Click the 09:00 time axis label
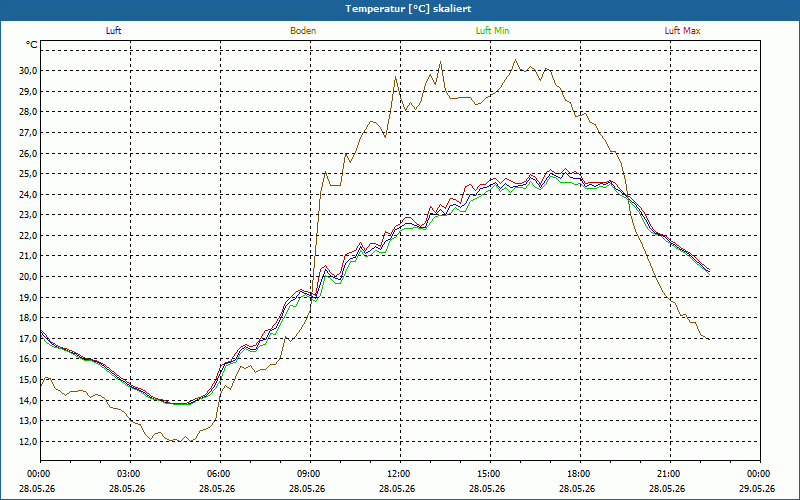The height and width of the screenshot is (500, 800). (307, 474)
